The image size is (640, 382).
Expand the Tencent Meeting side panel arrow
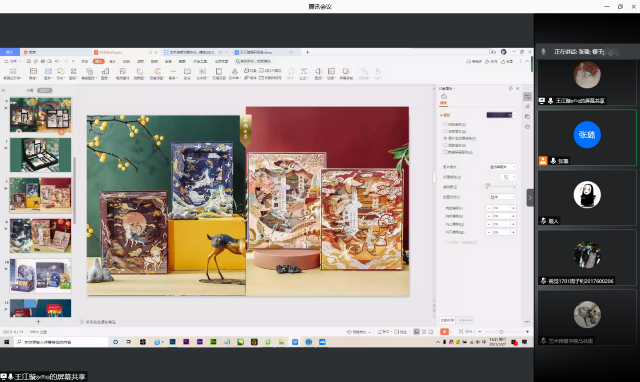[x=530, y=198]
